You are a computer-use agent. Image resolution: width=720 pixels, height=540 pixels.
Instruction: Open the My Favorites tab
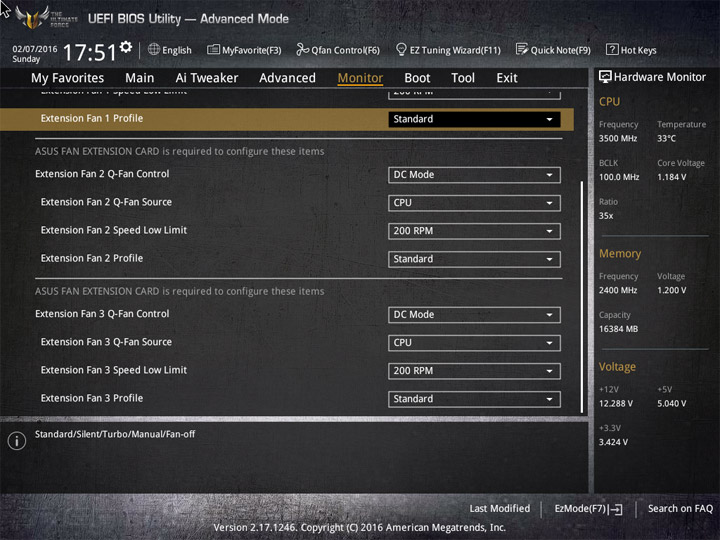point(68,78)
